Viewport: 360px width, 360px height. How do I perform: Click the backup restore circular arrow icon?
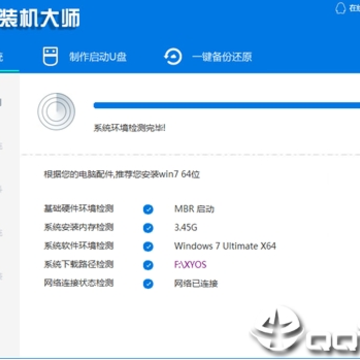[x=173, y=57]
